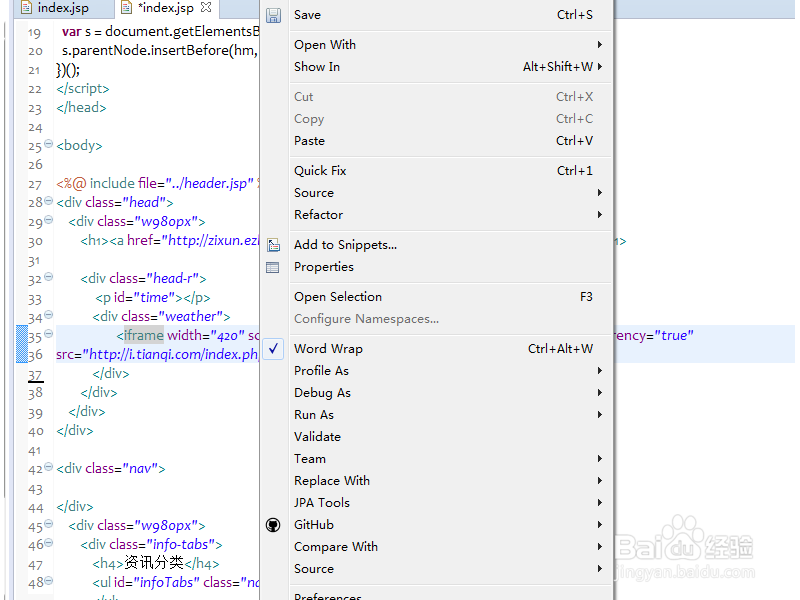The image size is (800, 600).
Task: Click the tianqi.com src URL on line 36
Action: click(x=171, y=355)
